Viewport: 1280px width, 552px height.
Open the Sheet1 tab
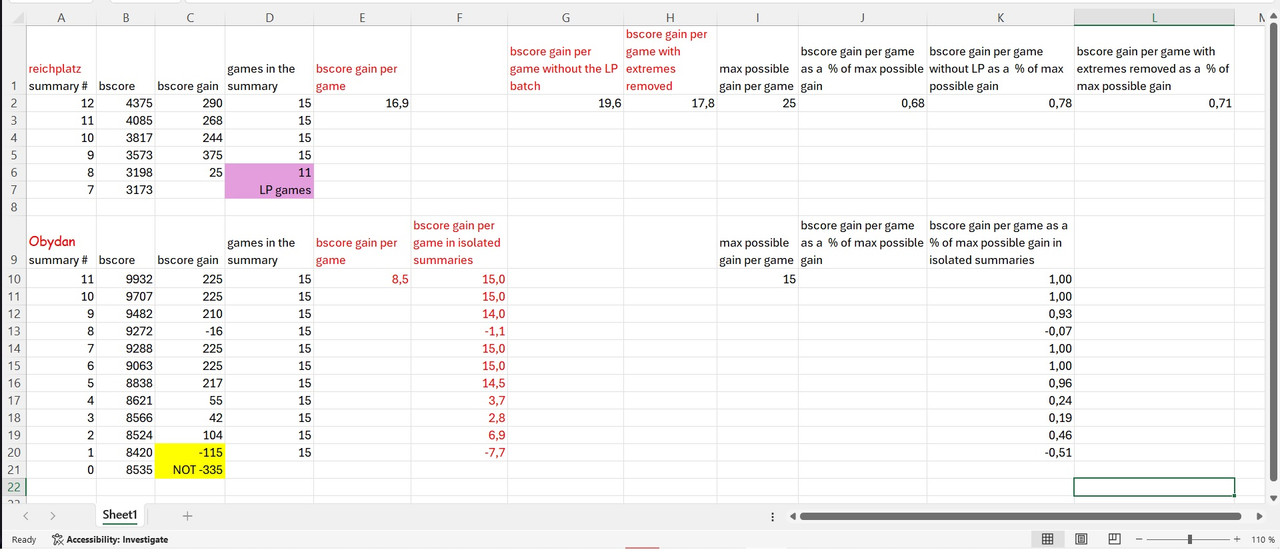click(x=119, y=515)
